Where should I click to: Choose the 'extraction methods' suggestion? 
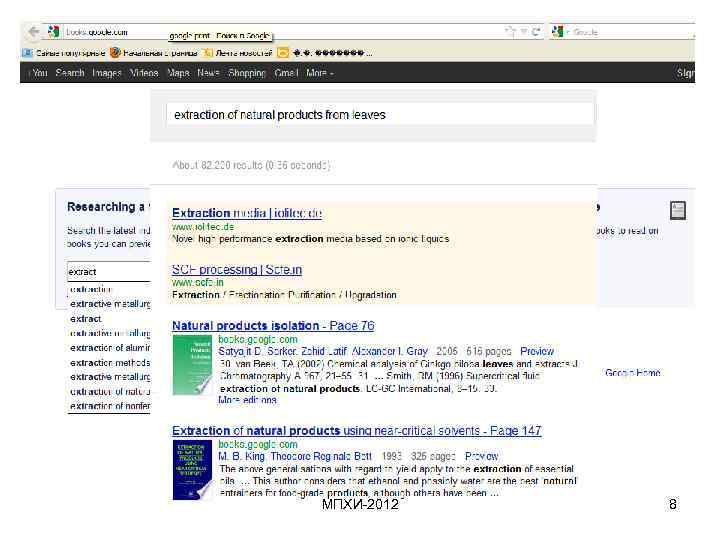110,363
